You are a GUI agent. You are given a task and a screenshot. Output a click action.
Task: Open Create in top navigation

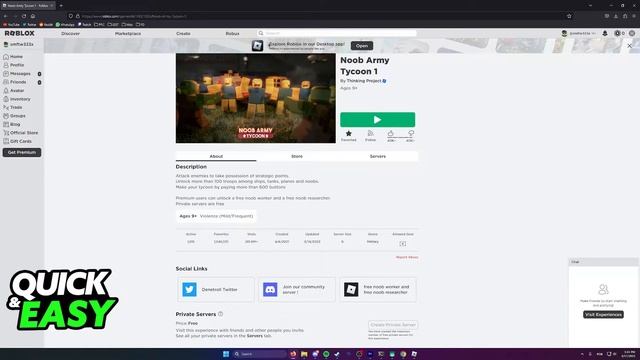183,33
